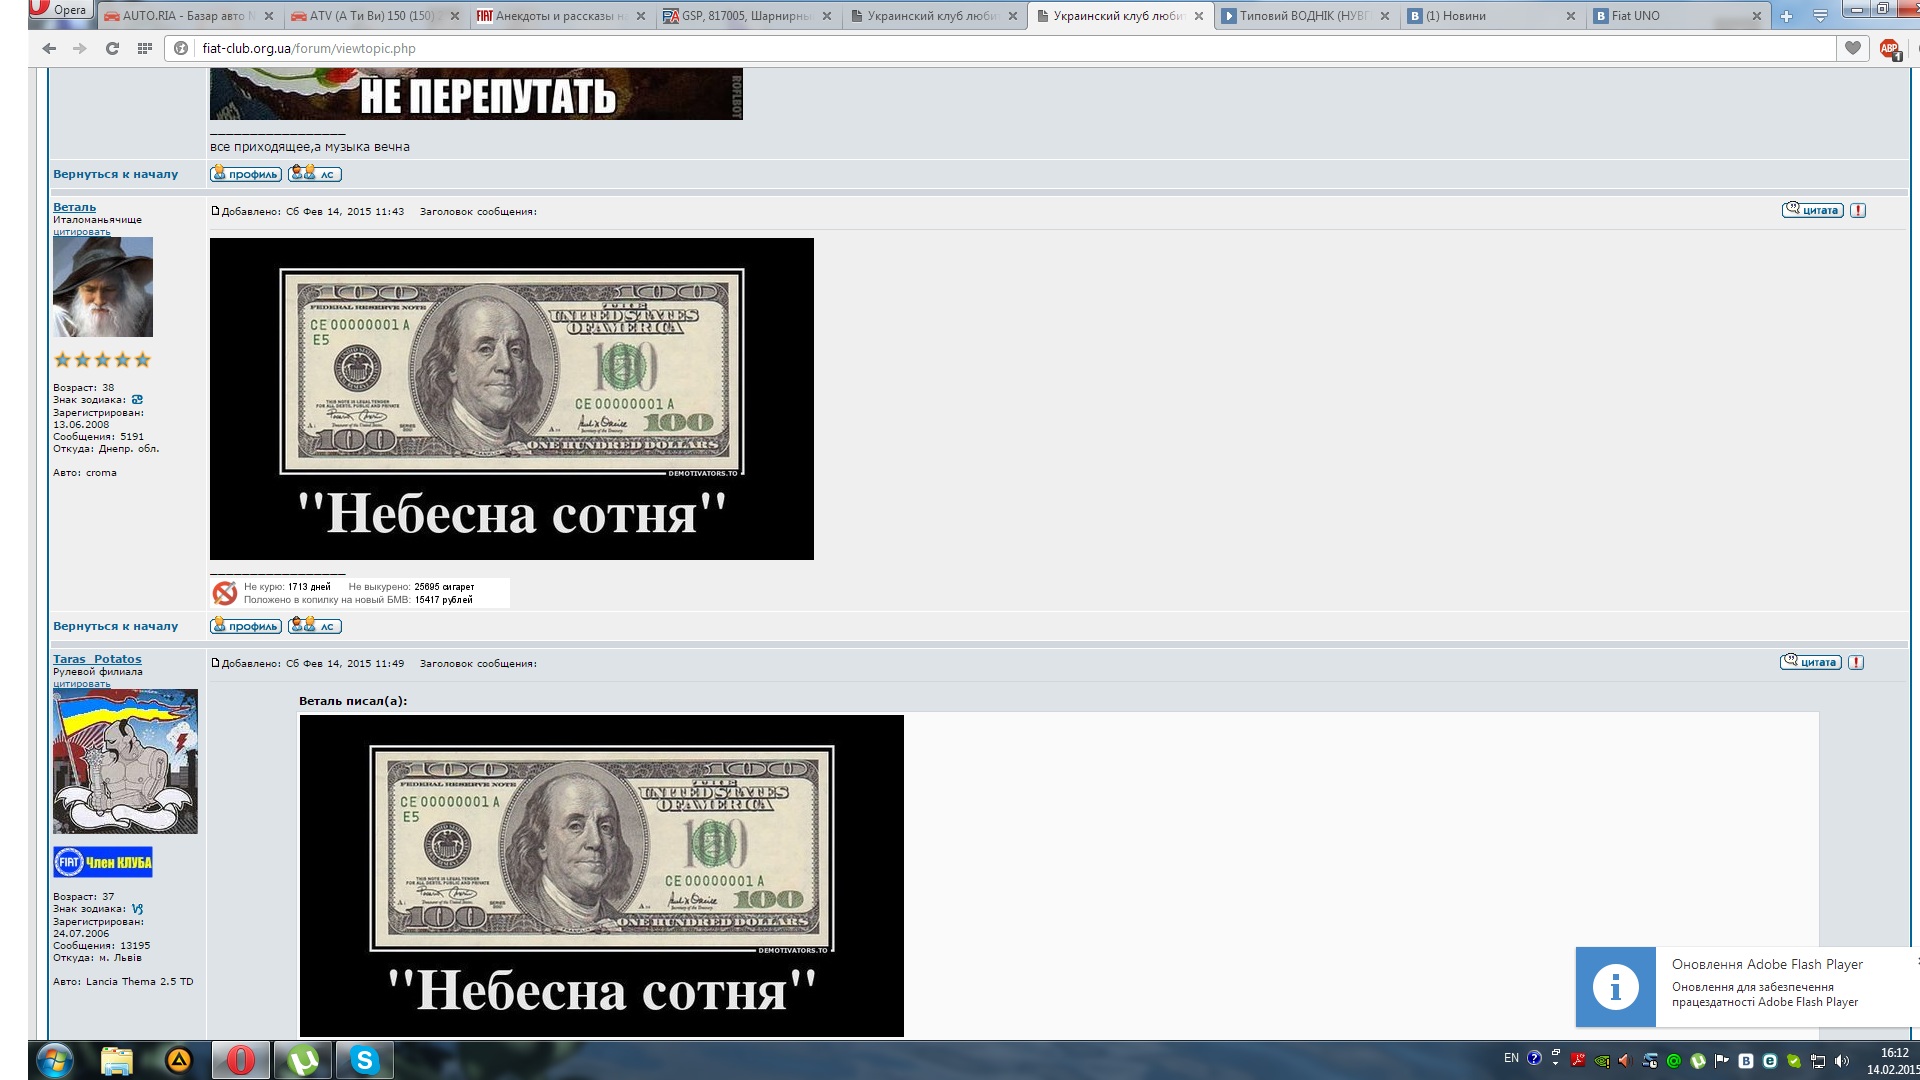The image size is (1920, 1080).
Task: Click Вернуться к началу under Веталь's post
Action: coord(115,626)
